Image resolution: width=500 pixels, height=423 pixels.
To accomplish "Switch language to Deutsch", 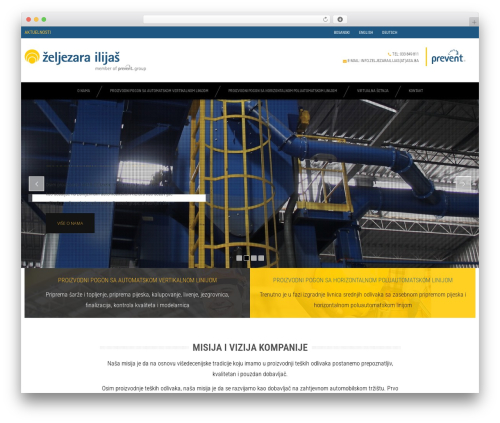I will [389, 32].
